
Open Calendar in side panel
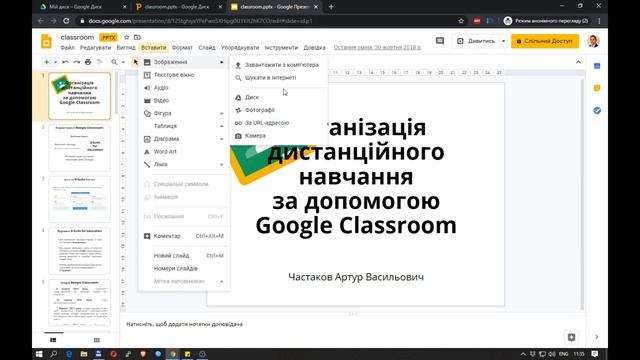pos(597,66)
